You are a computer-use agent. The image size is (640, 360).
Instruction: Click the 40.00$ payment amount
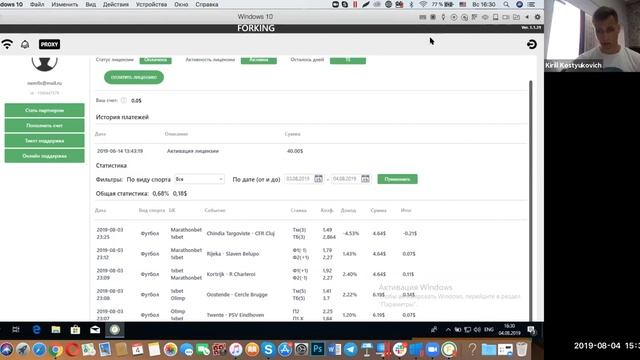click(x=295, y=151)
